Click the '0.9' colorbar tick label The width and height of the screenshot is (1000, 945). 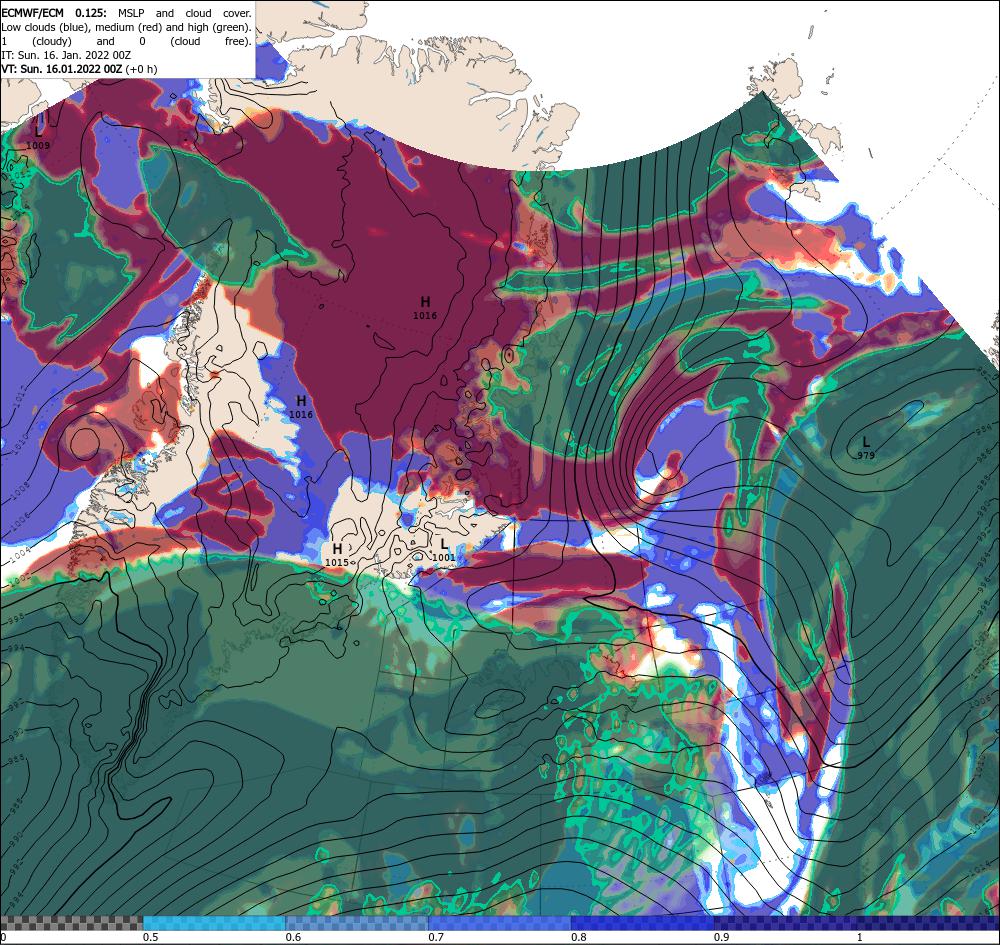click(x=722, y=937)
